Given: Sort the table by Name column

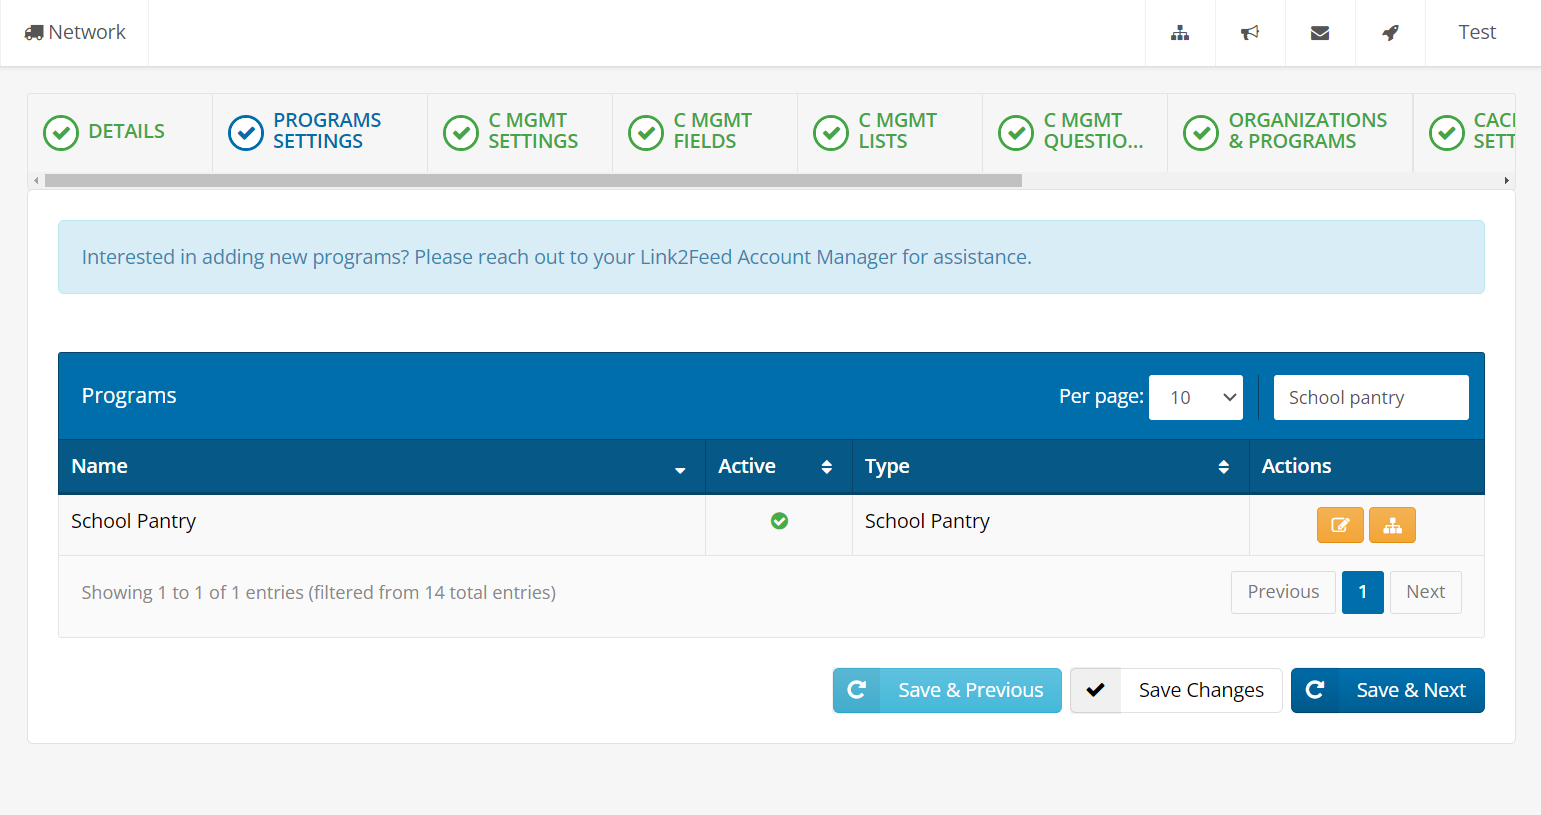Looking at the screenshot, I should (380, 467).
